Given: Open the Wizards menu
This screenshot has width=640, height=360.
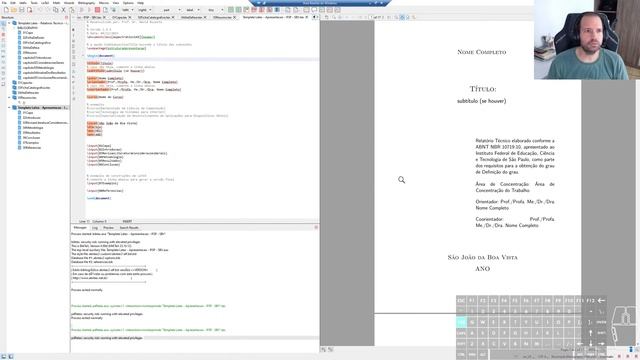Looking at the screenshot, I should [69, 3].
